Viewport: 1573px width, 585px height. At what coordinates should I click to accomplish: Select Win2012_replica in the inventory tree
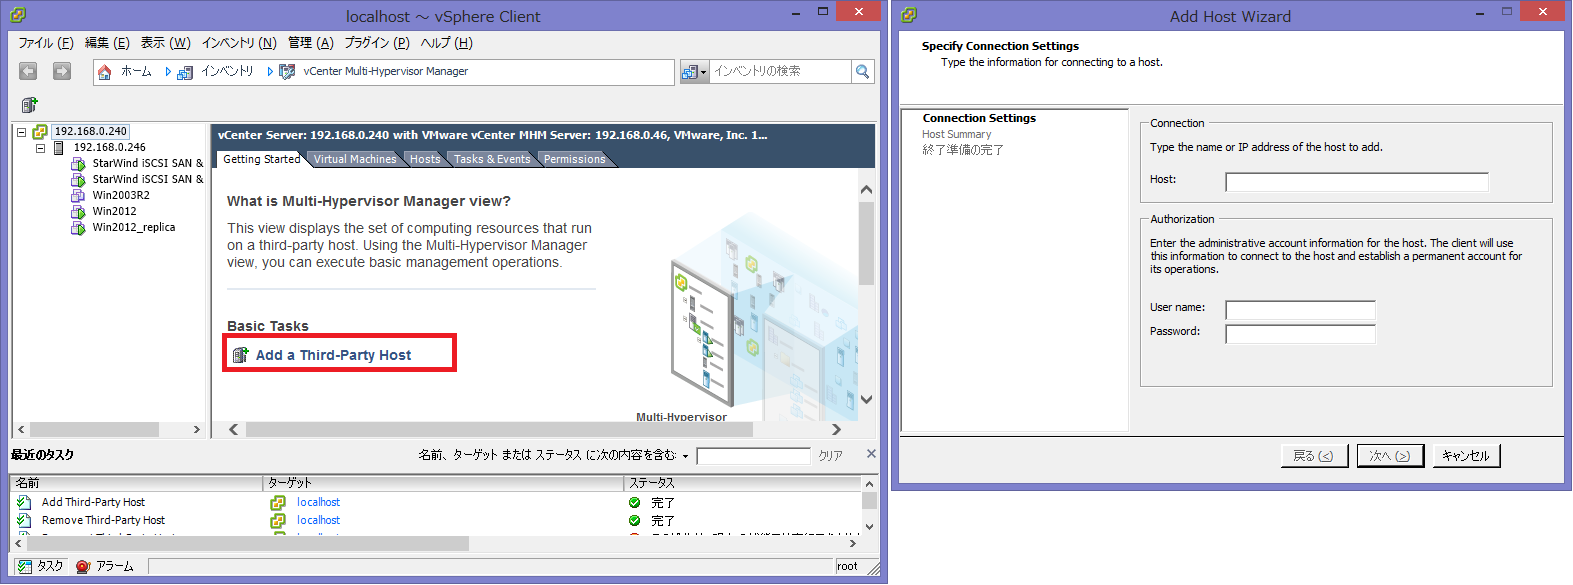[x=134, y=228]
